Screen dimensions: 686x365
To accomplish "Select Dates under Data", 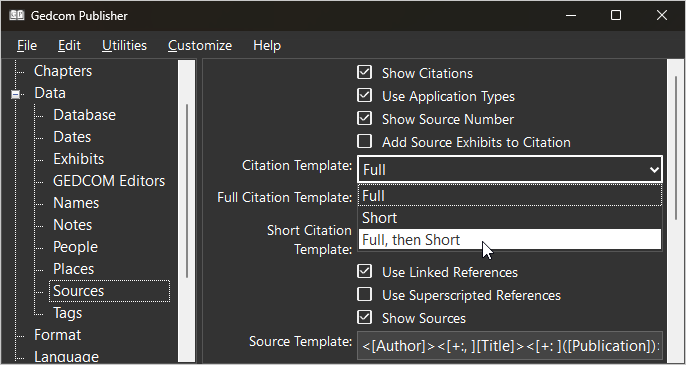I will tap(72, 137).
